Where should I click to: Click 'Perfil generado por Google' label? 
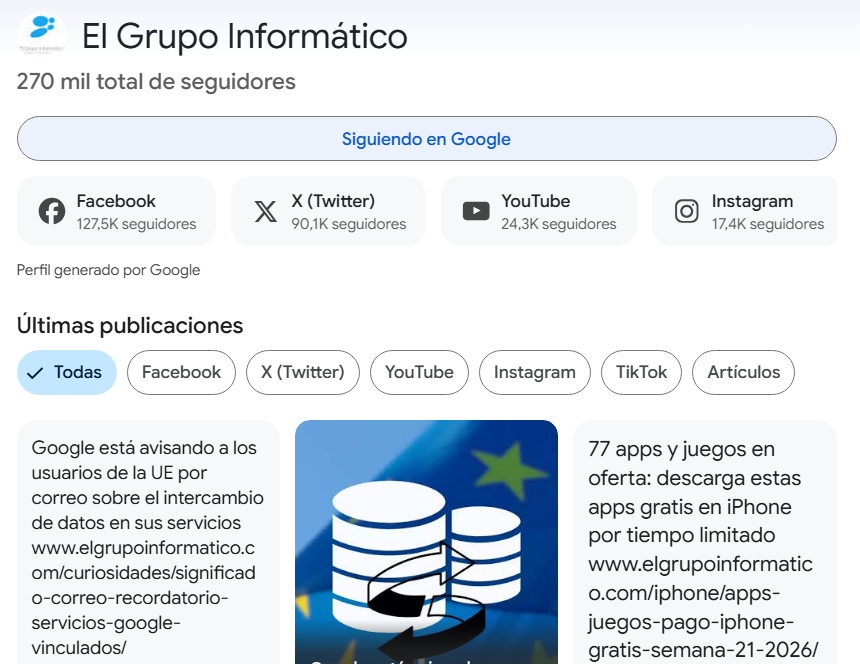[x=109, y=270]
